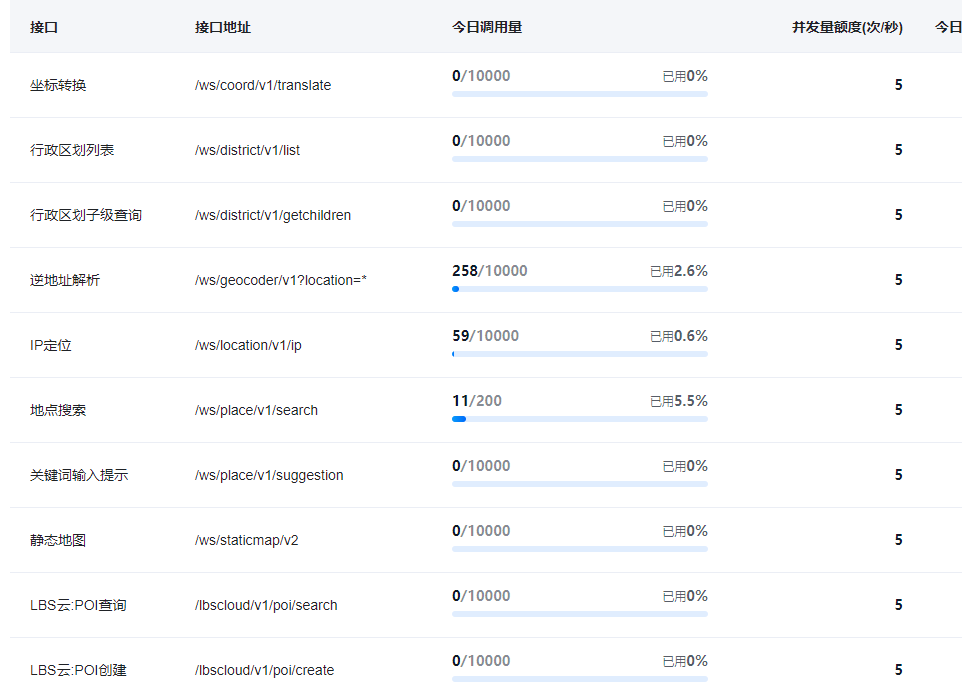Screen dimensions: 962x699
Task: Click the 已用0.6% percentage
Action: coord(679,336)
